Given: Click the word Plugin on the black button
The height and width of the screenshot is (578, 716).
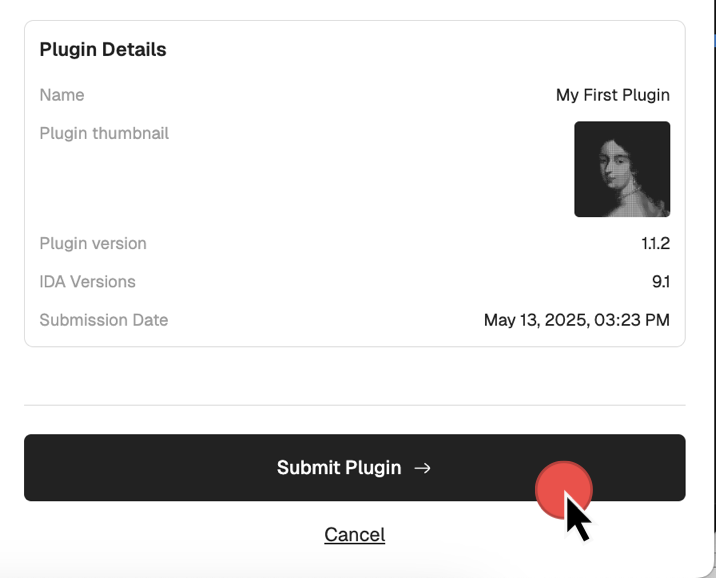Looking at the screenshot, I should point(373,468).
